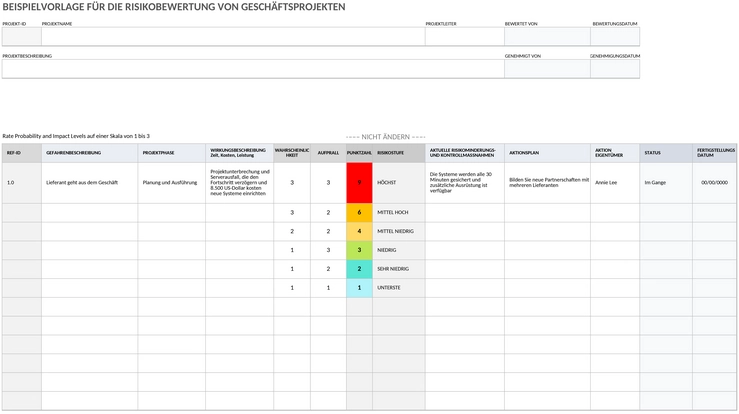739x414 pixels.
Task: Select the GENEHMIGUNGSDATUM field
Action: point(615,69)
